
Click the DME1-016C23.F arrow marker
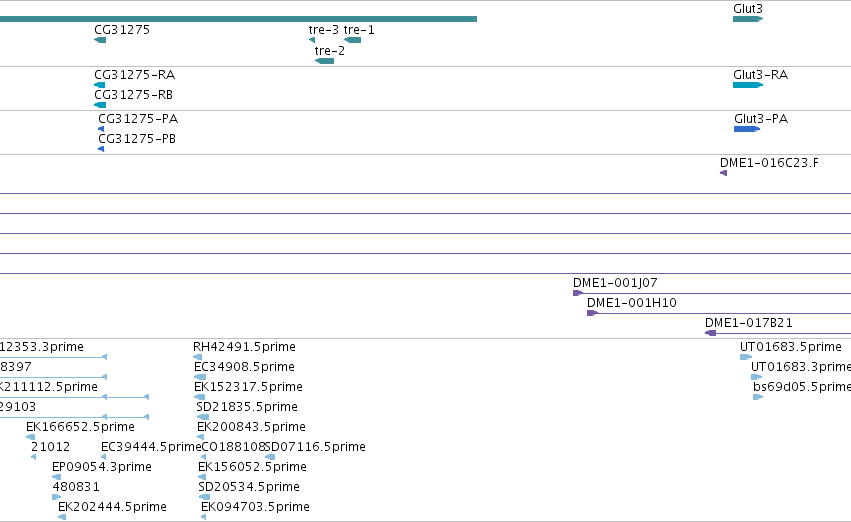pos(723,173)
